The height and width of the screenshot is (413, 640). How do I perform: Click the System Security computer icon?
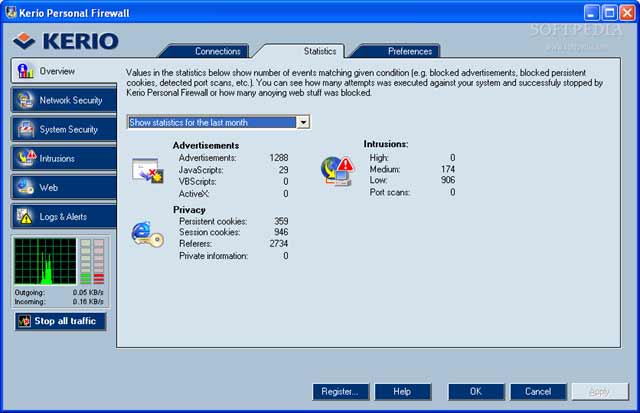tap(25, 129)
